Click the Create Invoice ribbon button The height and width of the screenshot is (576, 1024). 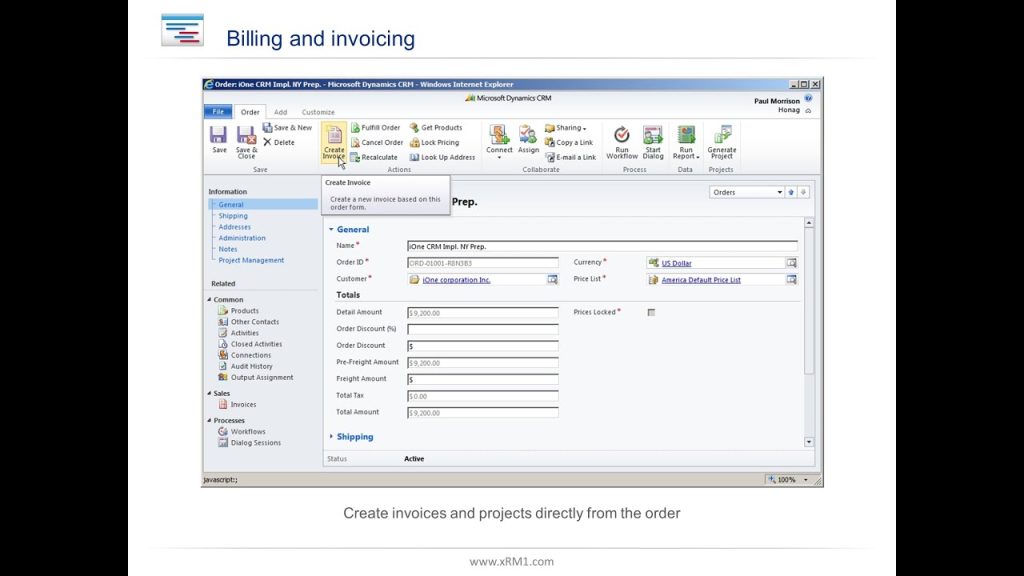click(334, 142)
